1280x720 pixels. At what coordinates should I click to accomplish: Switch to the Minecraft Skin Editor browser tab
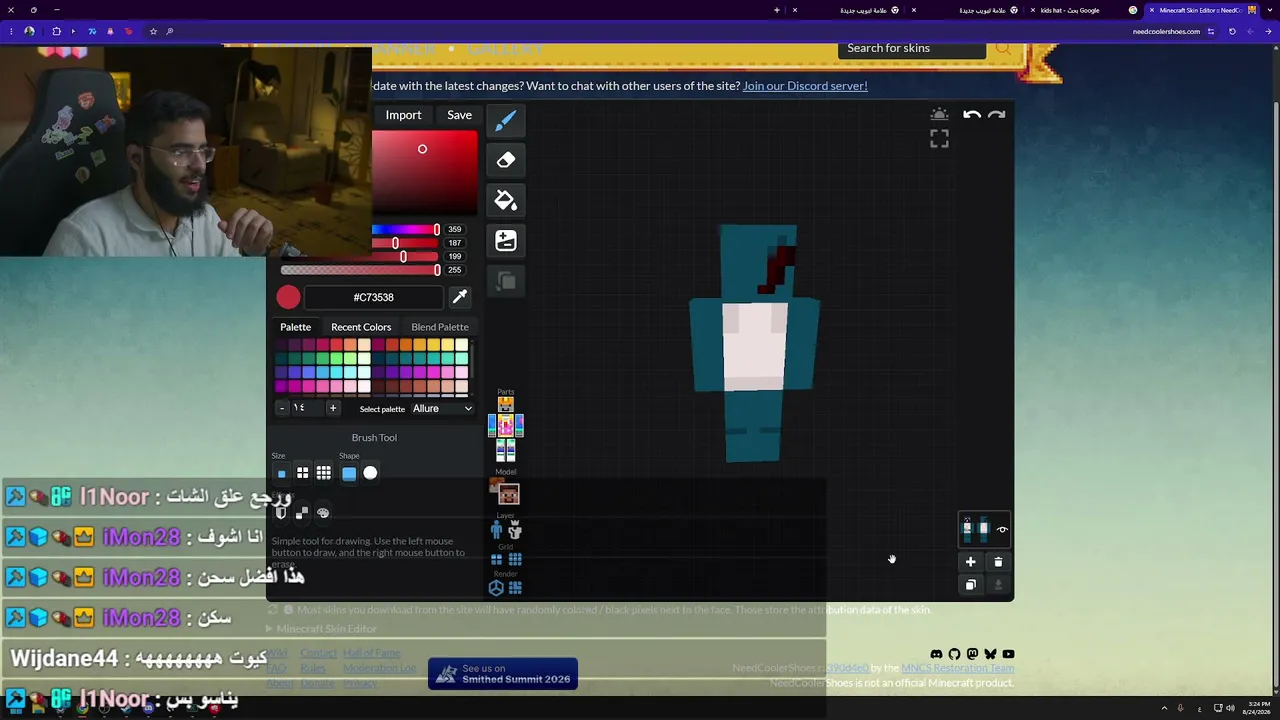point(1200,10)
